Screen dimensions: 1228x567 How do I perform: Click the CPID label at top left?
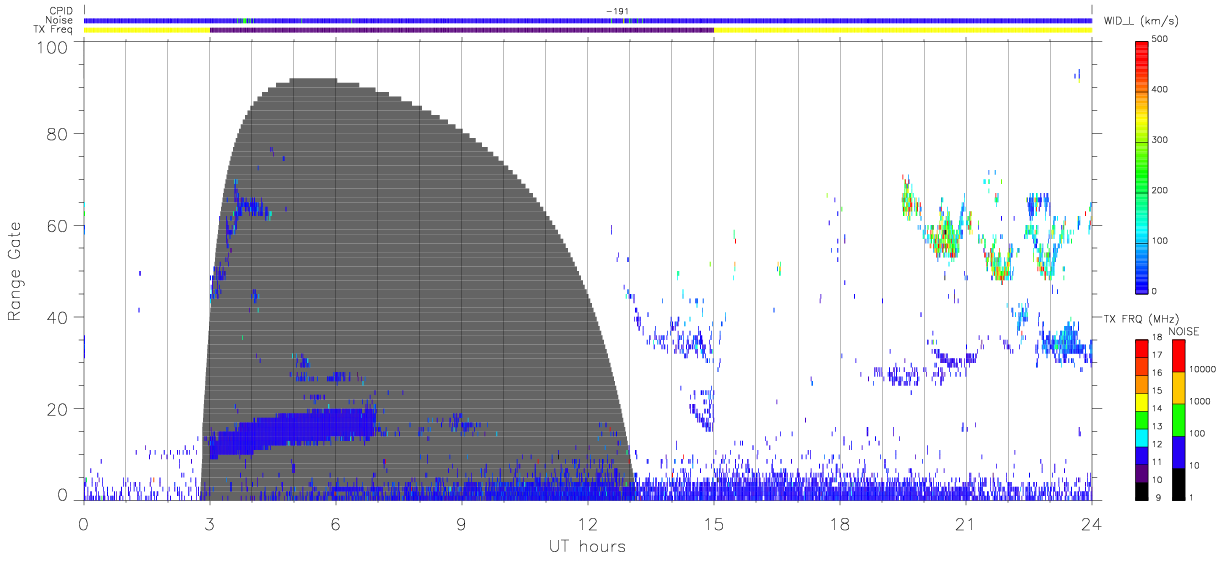tap(60, 11)
